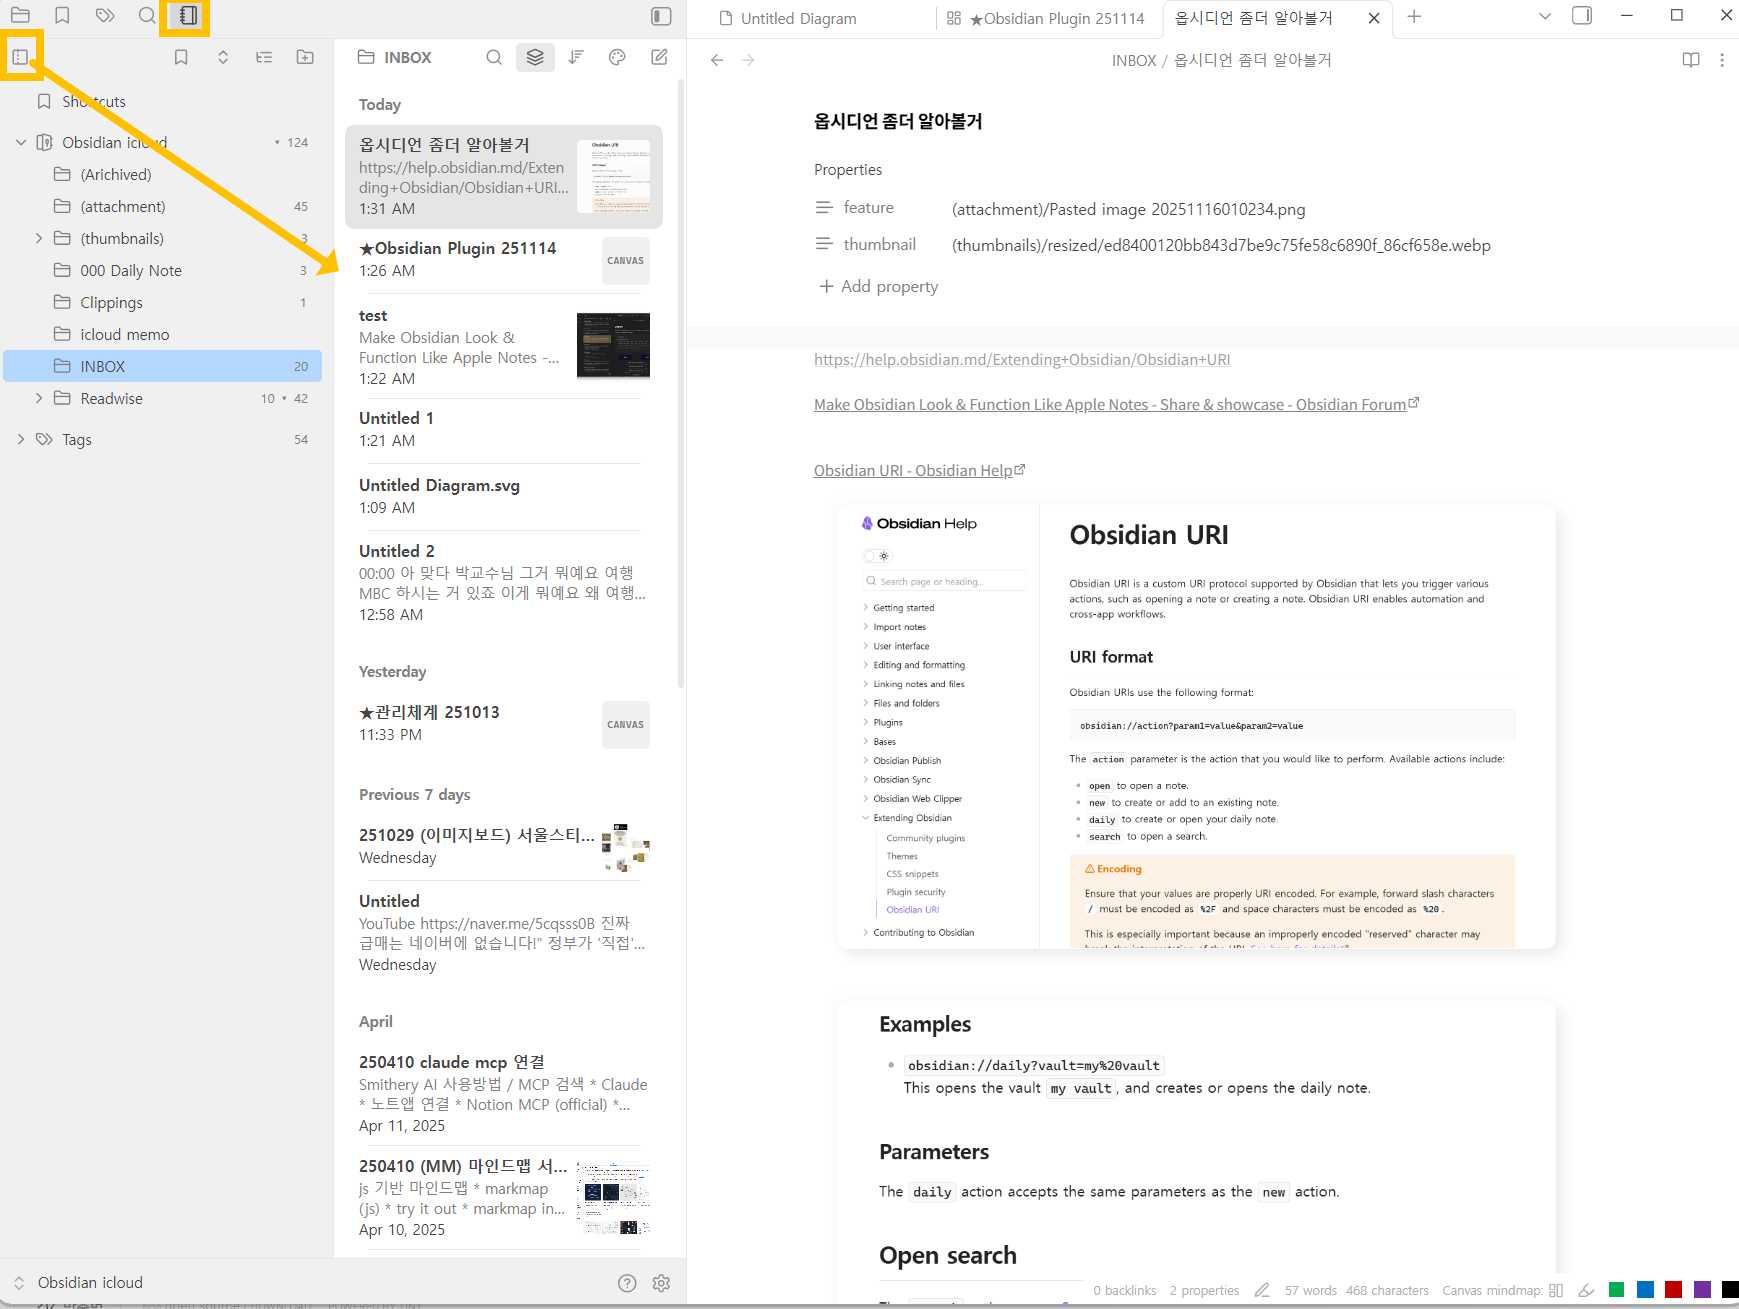Open the Untitled 1 note

(504, 429)
